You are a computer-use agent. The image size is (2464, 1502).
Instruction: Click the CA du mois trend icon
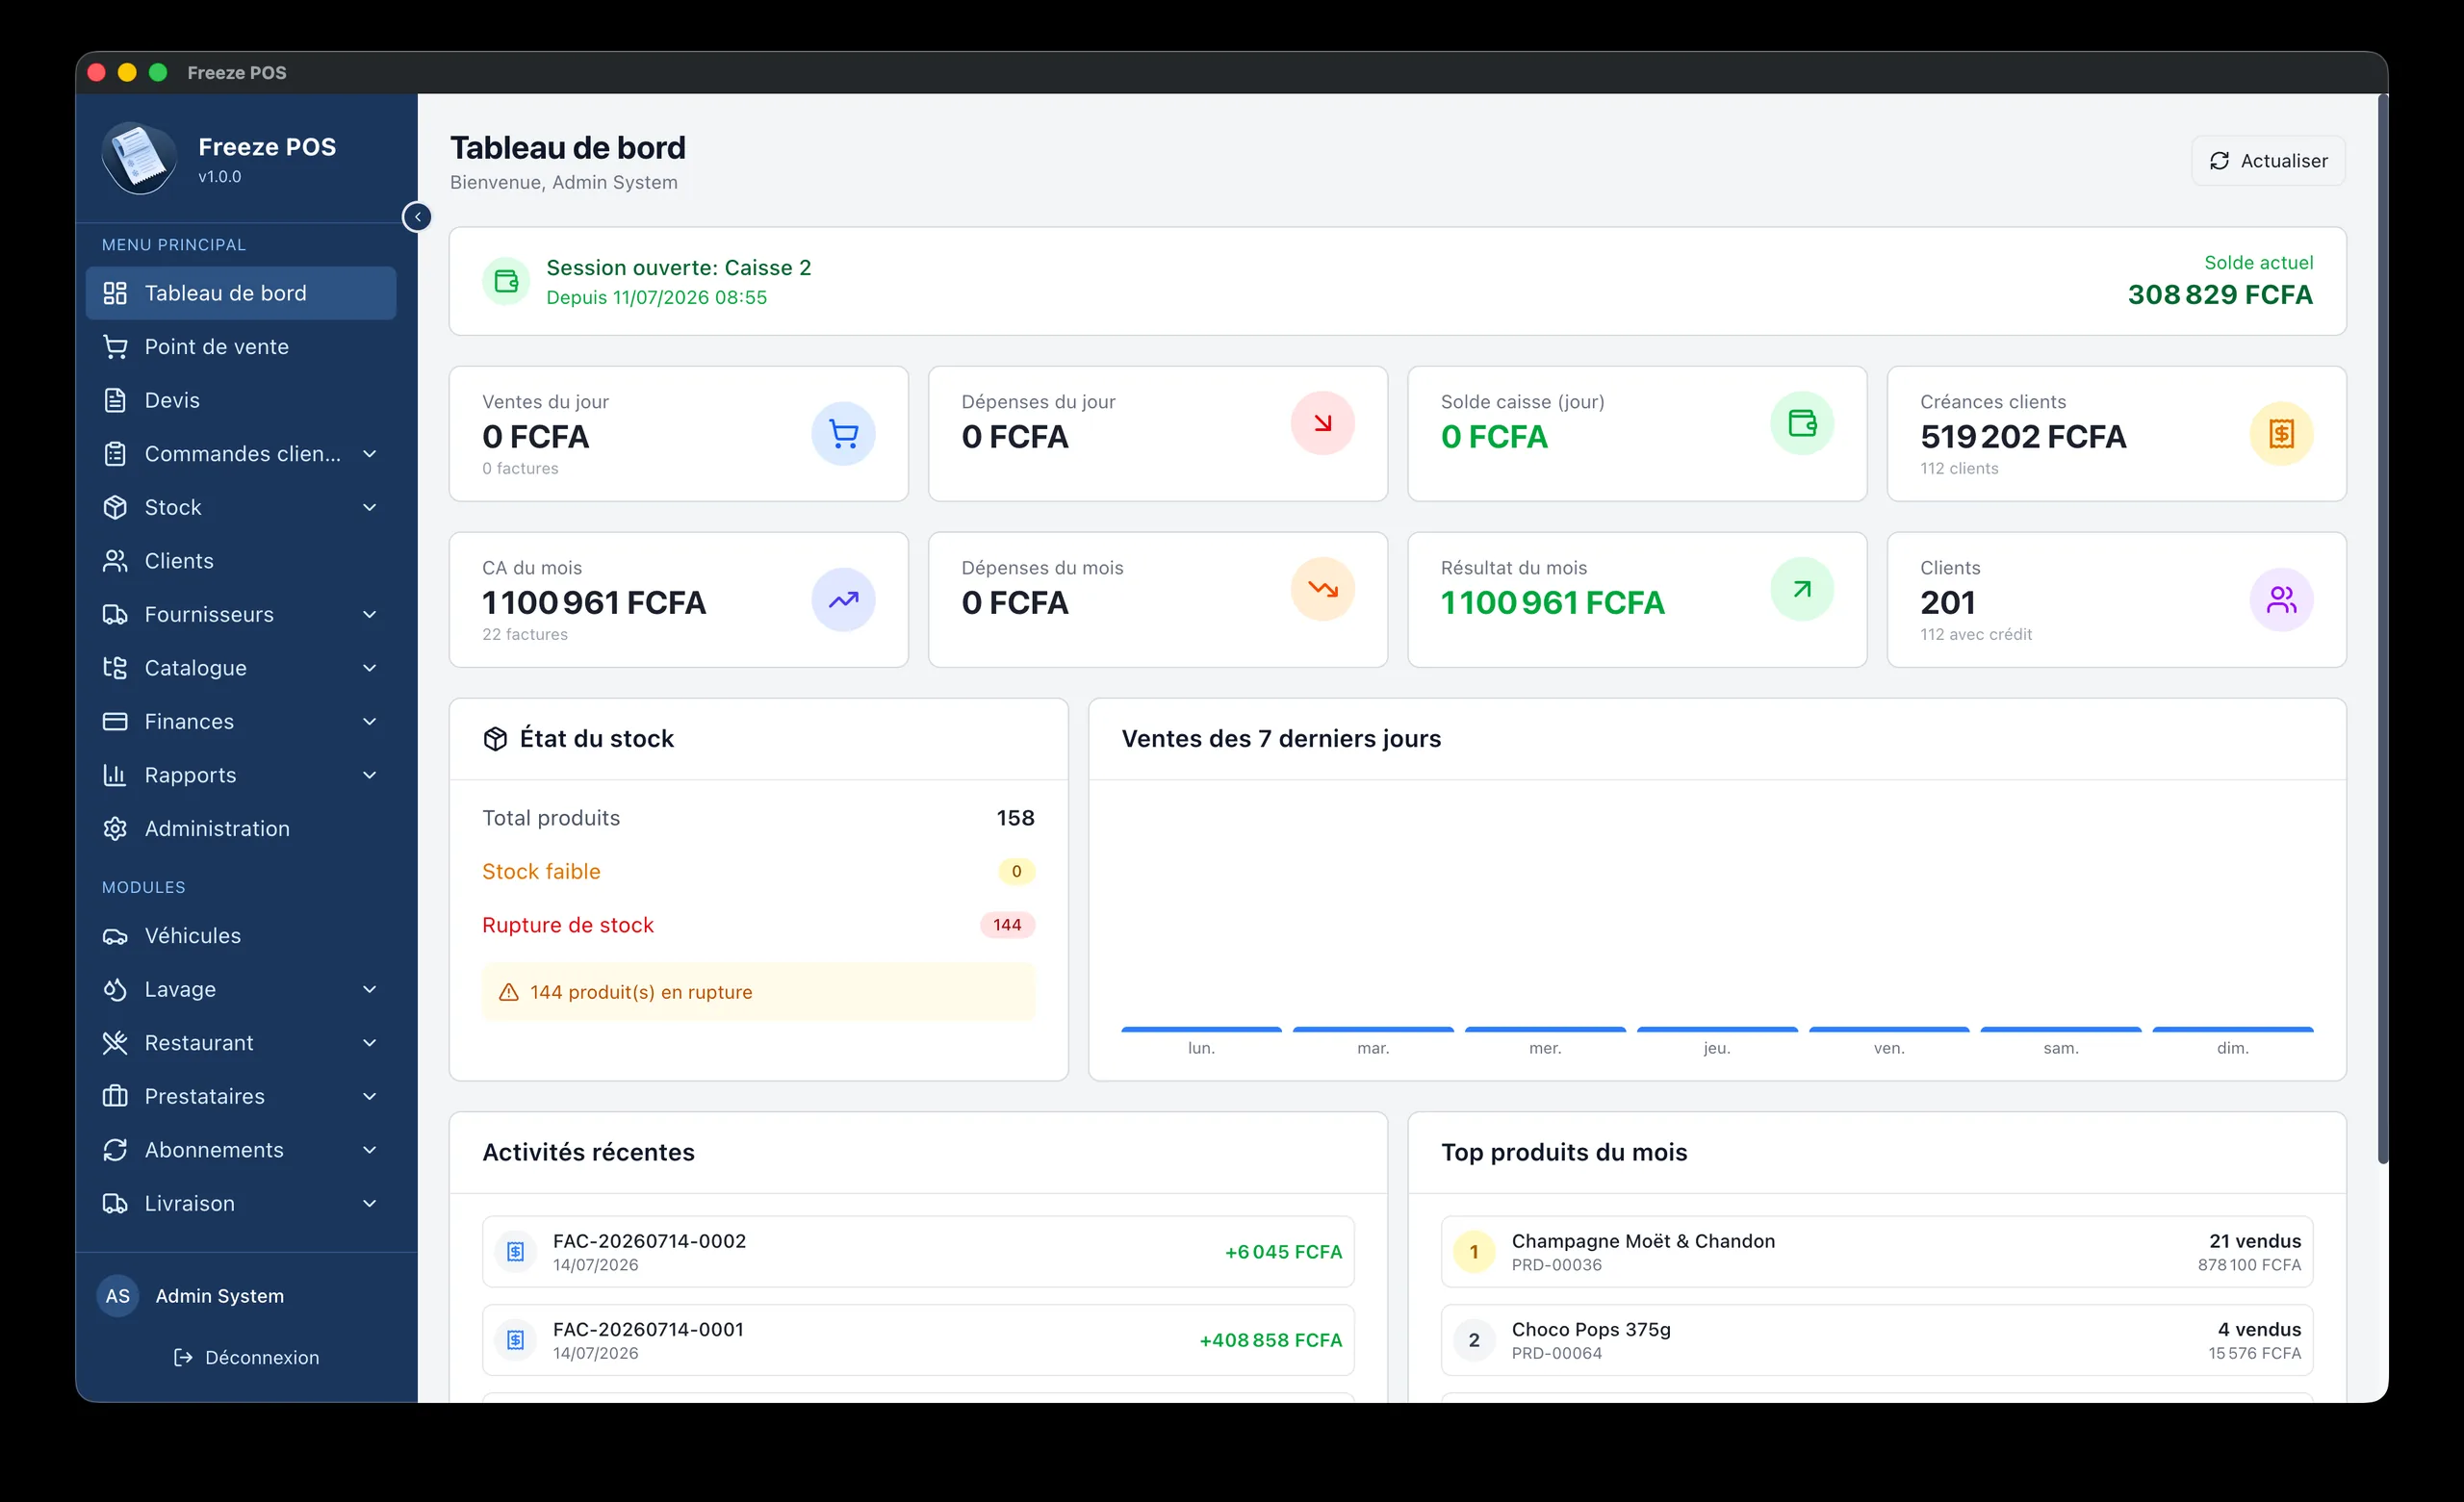pyautogui.click(x=843, y=600)
